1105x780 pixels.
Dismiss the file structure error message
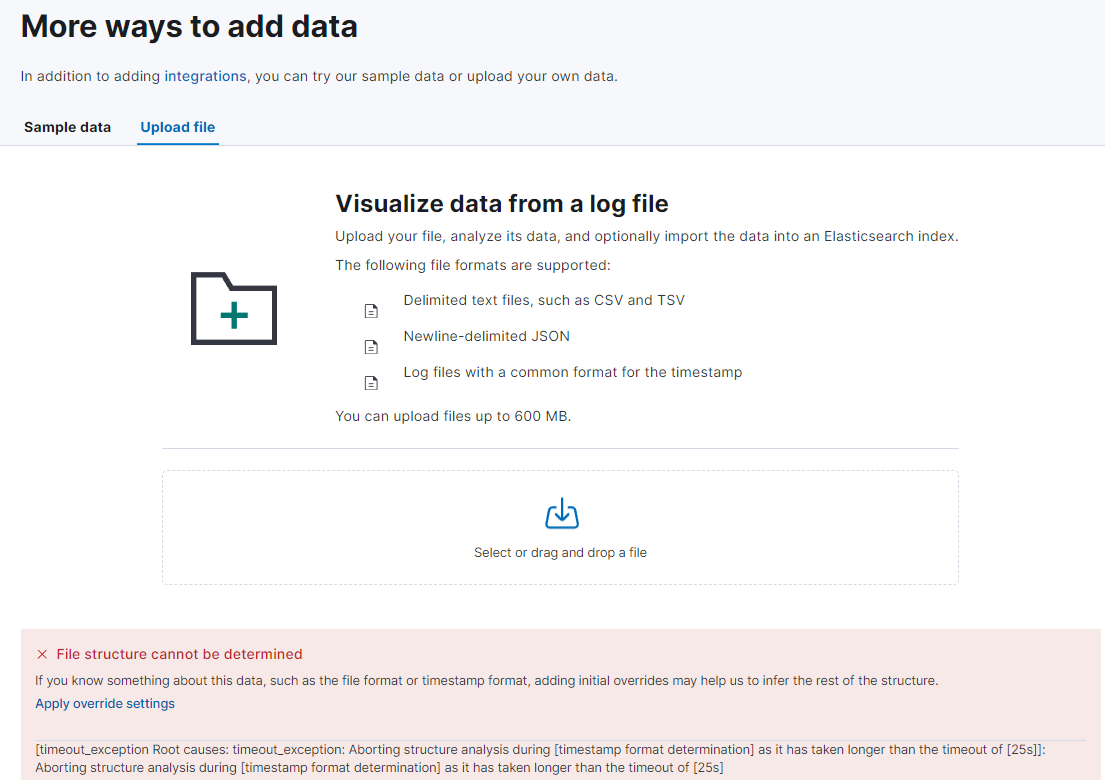[x=41, y=653]
